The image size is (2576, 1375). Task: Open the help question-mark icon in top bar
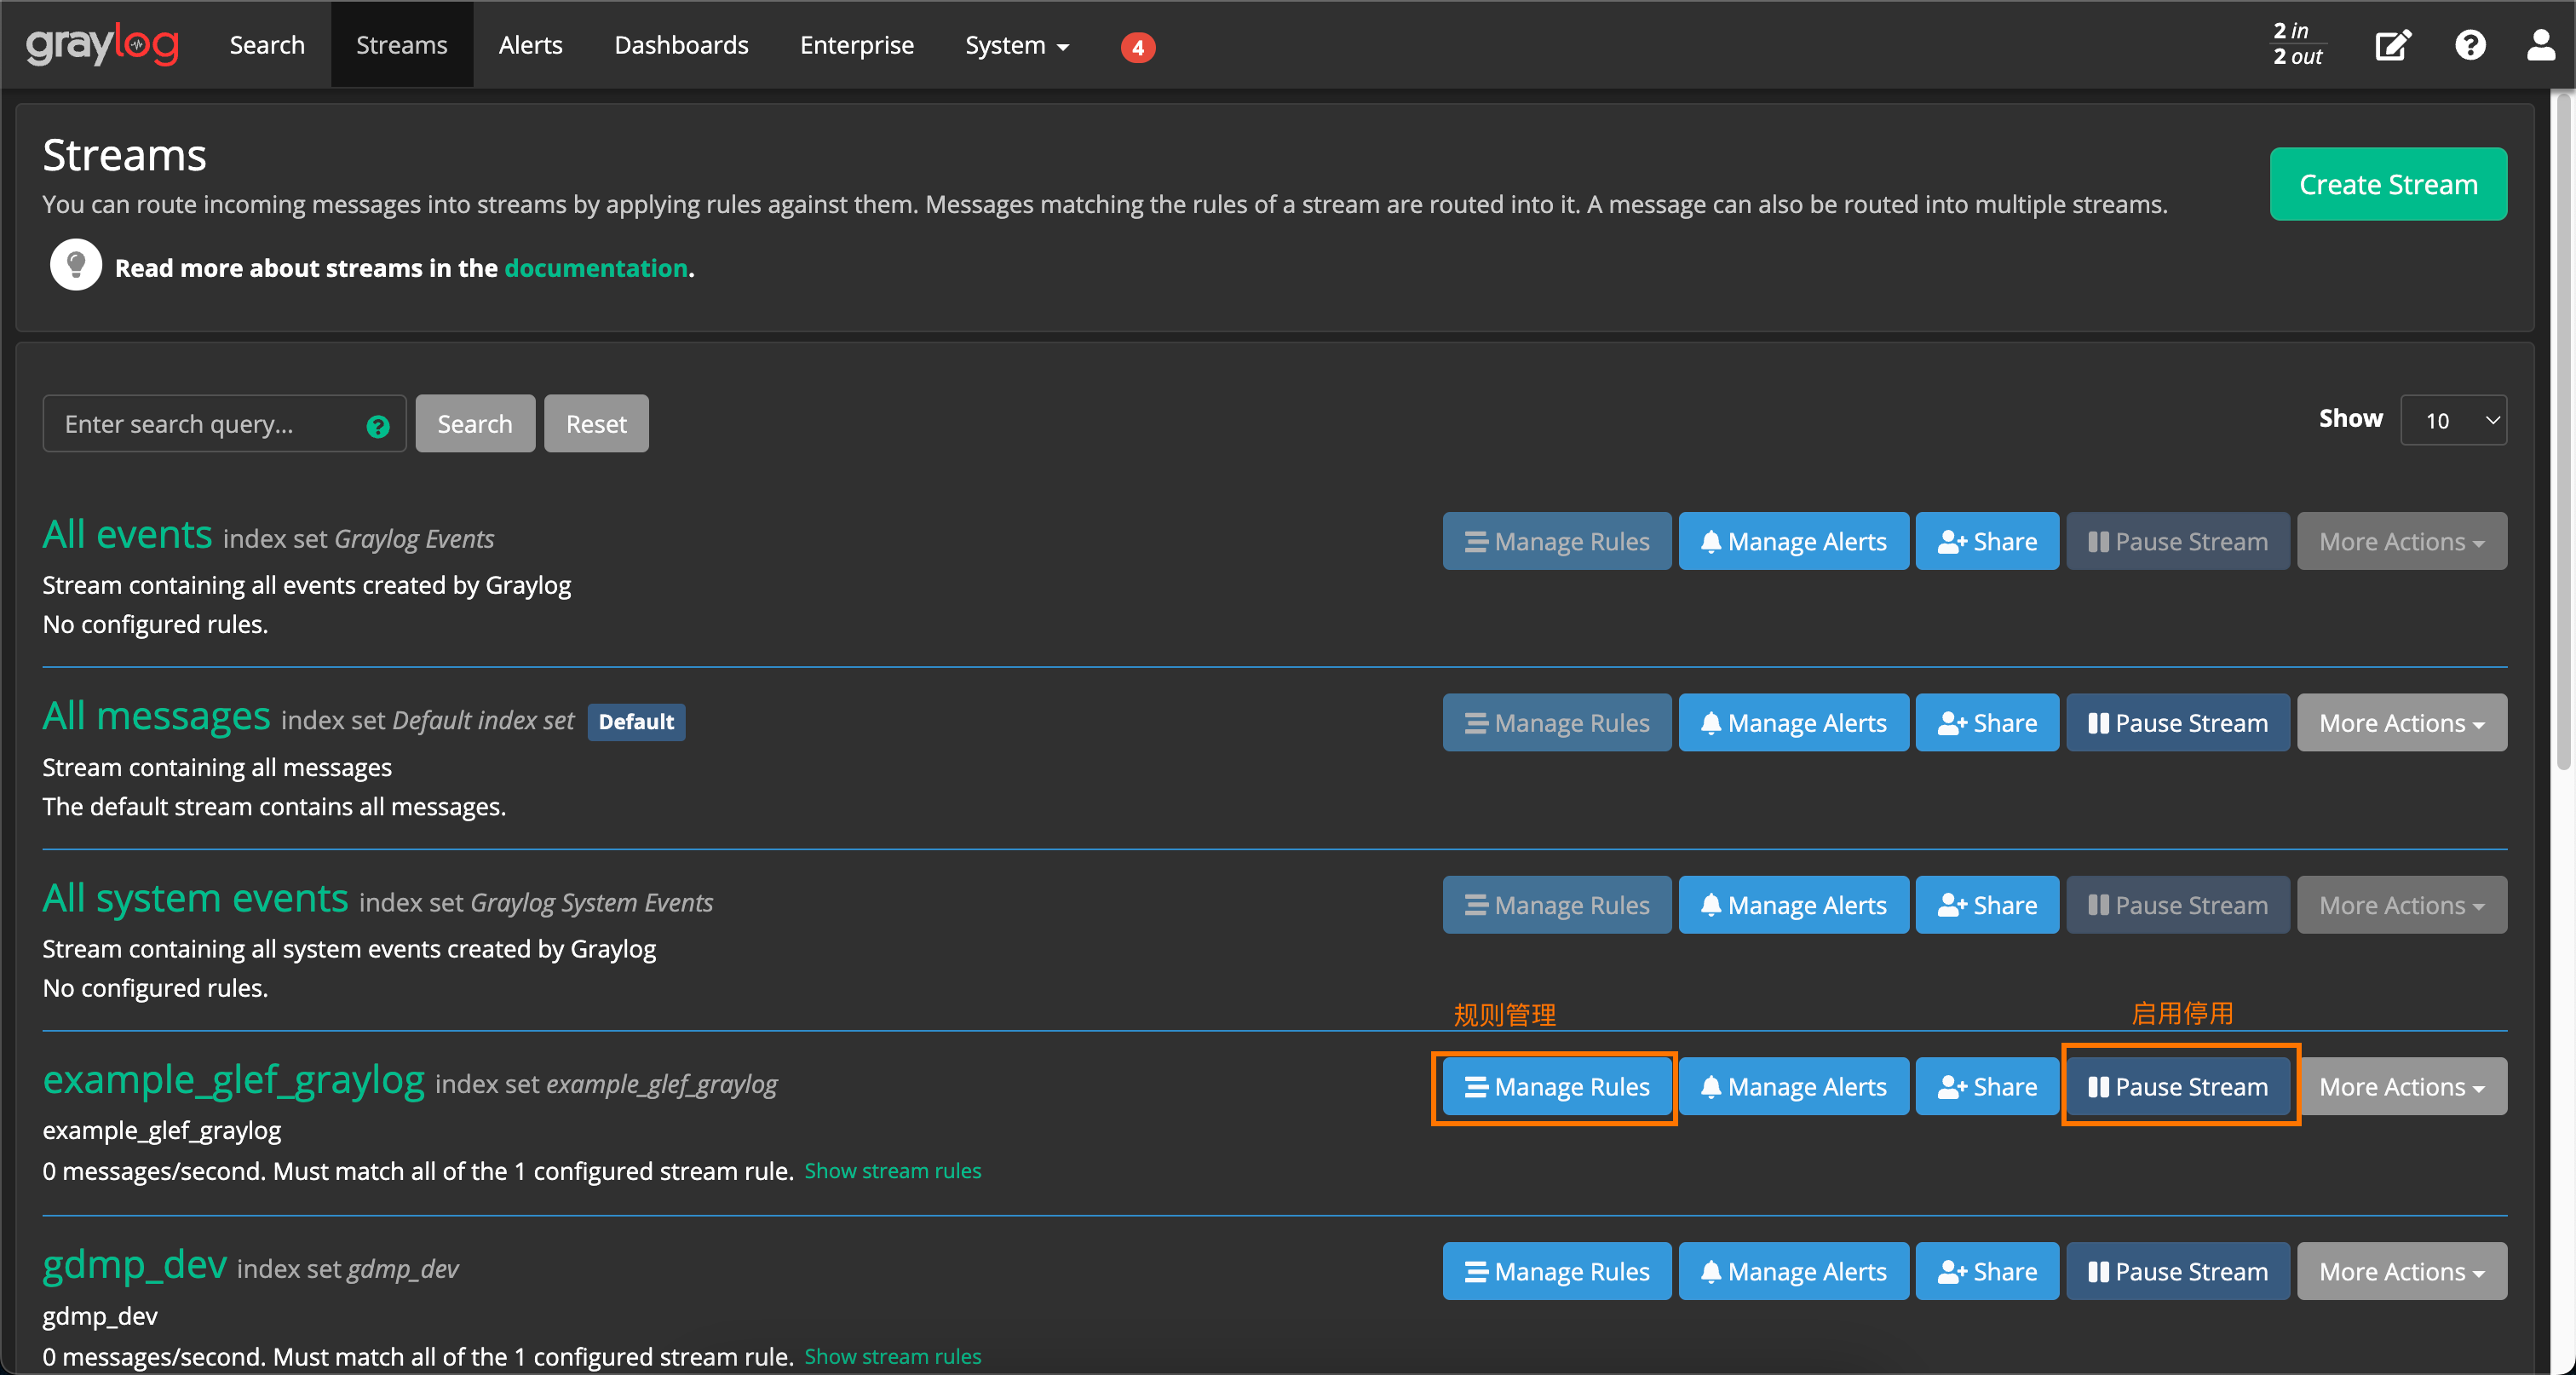2470,45
